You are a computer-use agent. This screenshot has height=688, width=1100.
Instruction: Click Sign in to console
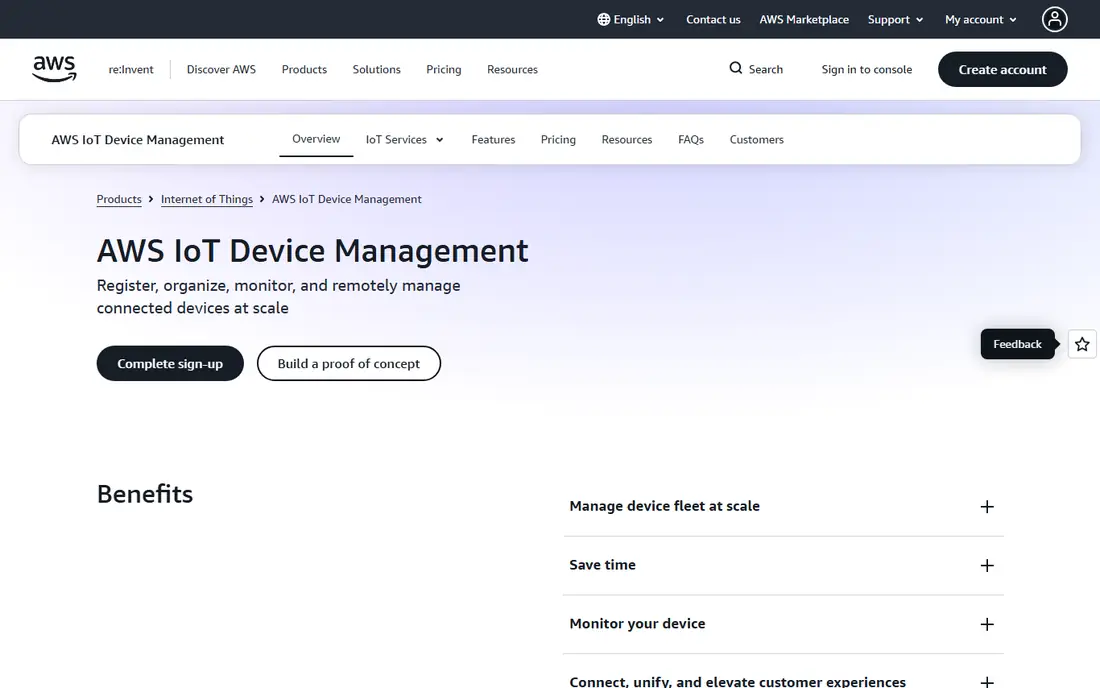pyautogui.click(x=866, y=69)
